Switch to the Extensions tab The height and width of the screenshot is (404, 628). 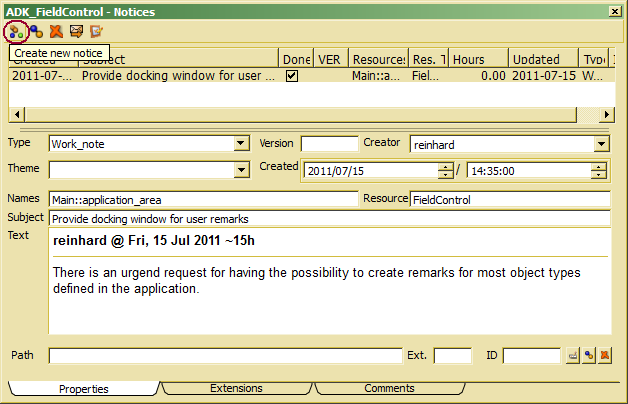236,388
